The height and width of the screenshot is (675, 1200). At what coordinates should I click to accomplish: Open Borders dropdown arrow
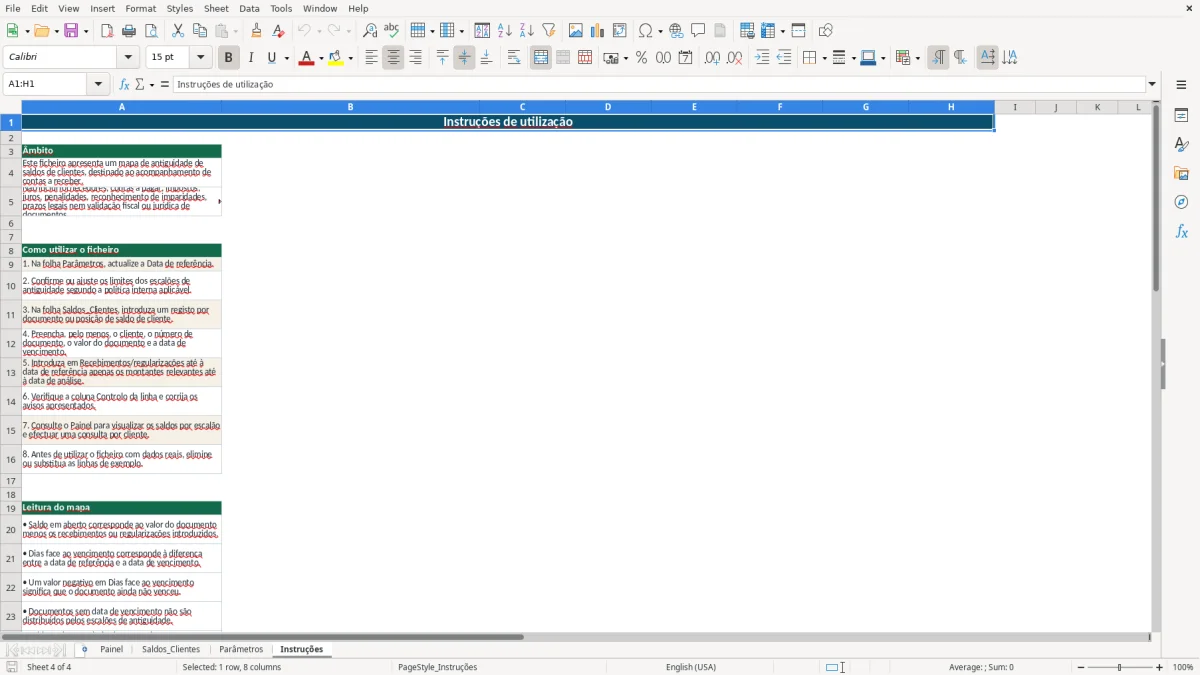click(x=823, y=58)
